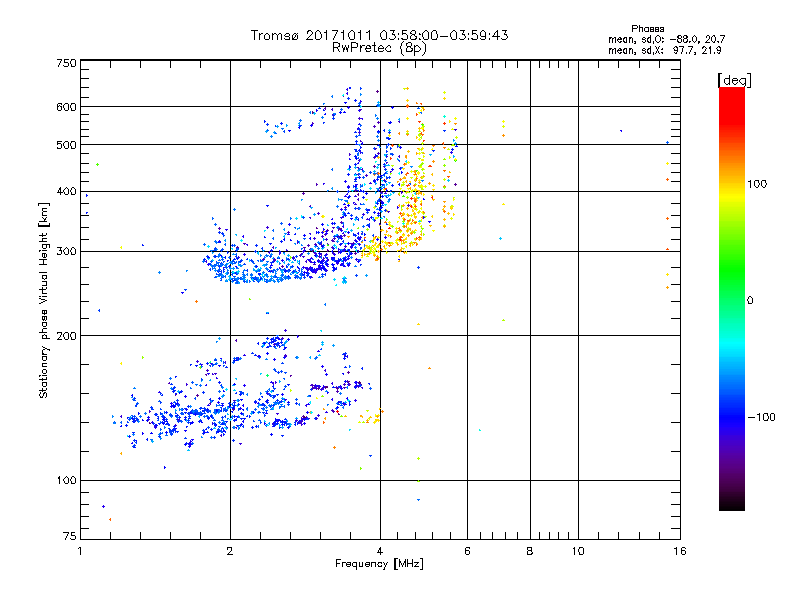Click the y-axis tick label '300'
800x600 pixels.
coord(67,252)
